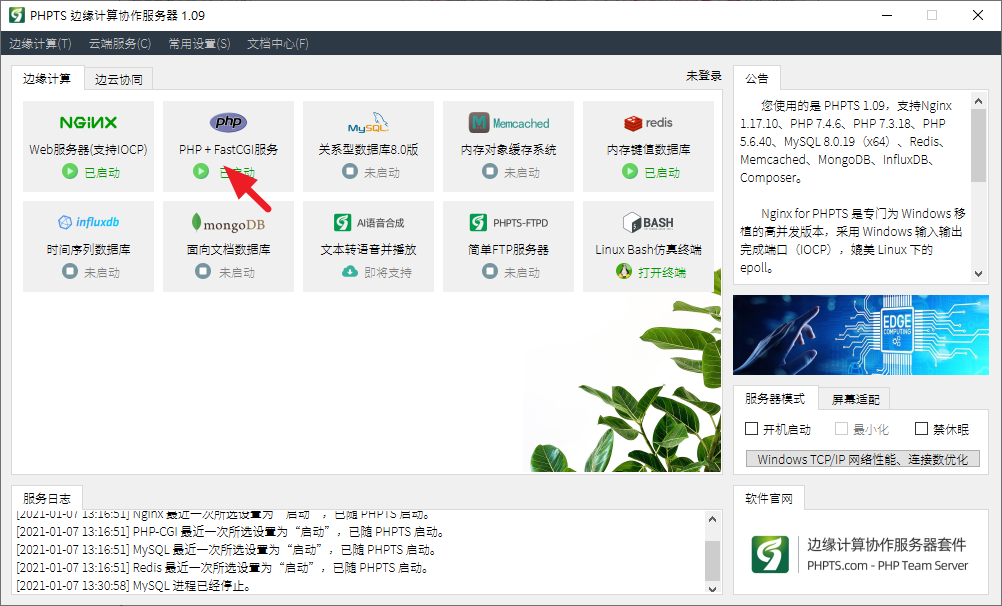Start influxdb via its grey stop icon

point(70,271)
